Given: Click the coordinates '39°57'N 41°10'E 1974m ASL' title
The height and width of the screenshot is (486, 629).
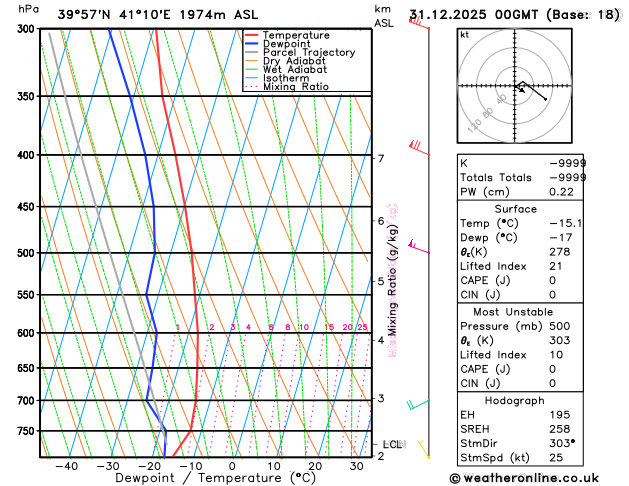Looking at the screenshot, I should tap(158, 15).
